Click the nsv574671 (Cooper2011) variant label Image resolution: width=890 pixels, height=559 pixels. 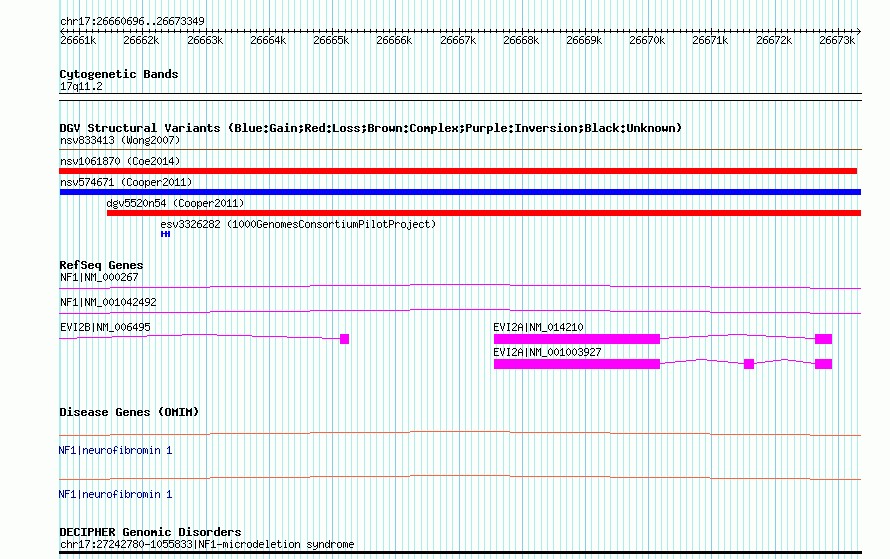126,182
